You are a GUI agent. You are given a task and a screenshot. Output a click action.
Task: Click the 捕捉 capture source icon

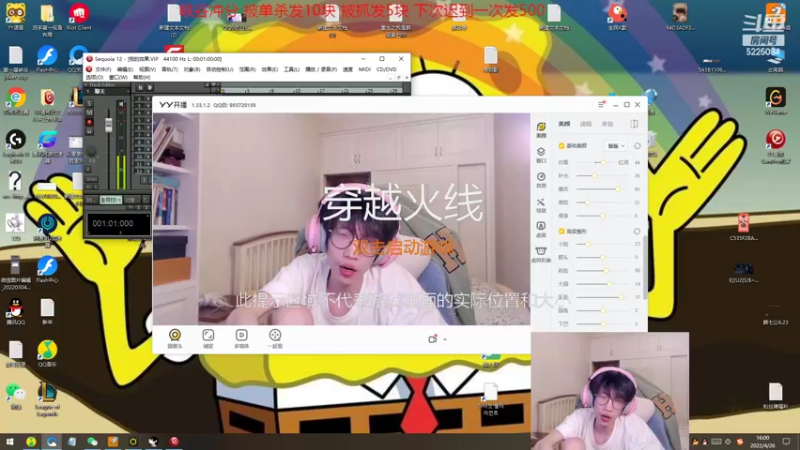[208, 339]
